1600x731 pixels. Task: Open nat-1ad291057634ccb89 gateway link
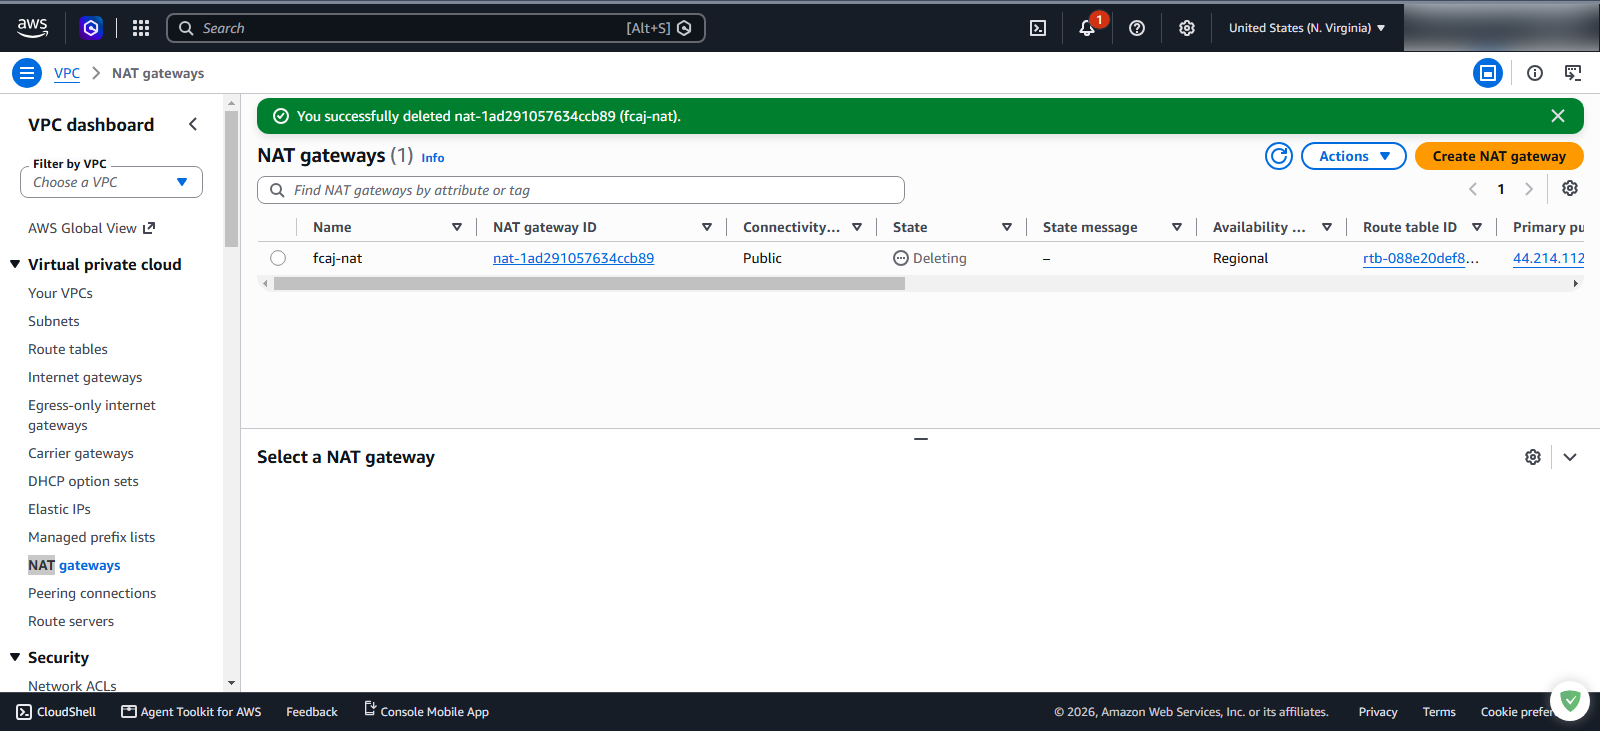point(573,258)
